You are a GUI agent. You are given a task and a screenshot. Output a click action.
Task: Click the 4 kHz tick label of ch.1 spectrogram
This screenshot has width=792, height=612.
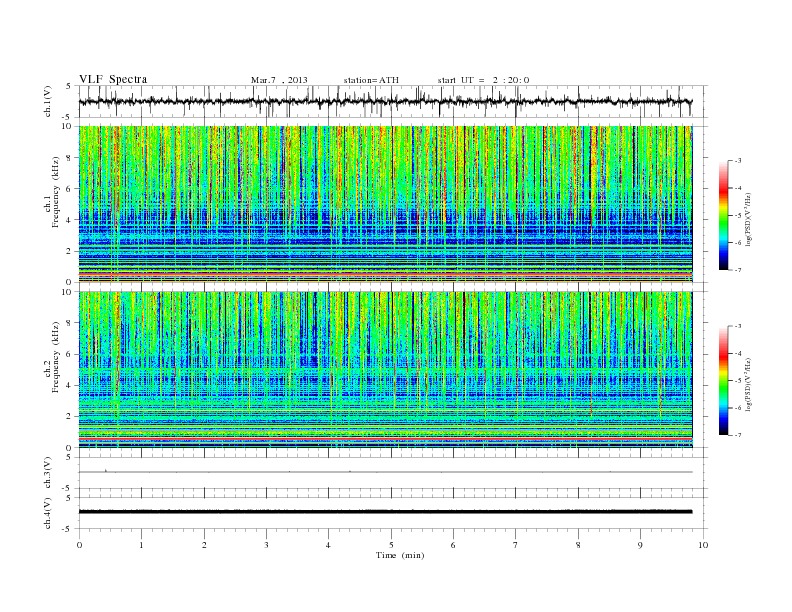69,220
